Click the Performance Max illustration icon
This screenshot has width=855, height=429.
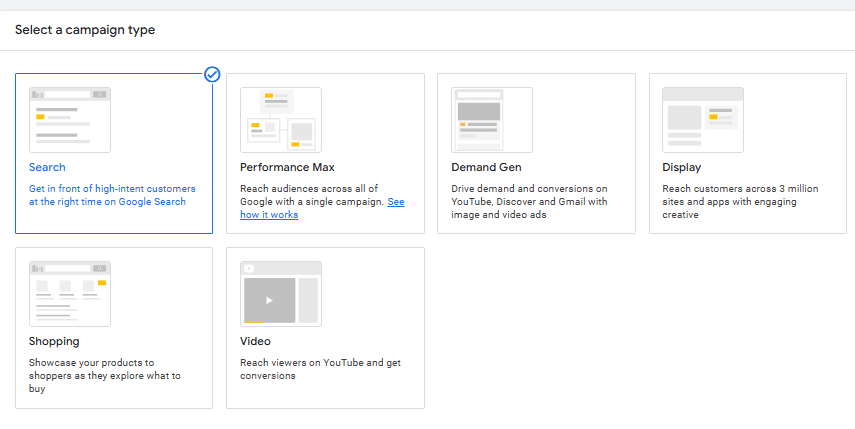tap(281, 120)
